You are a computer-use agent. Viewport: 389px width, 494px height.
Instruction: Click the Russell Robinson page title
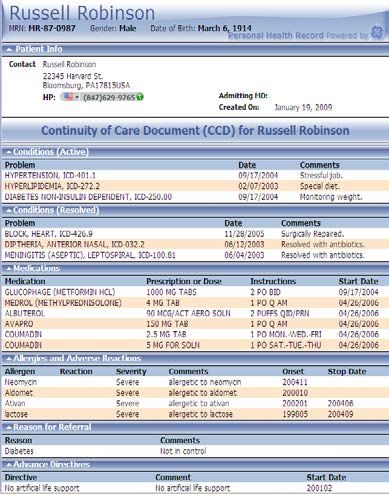(82, 13)
